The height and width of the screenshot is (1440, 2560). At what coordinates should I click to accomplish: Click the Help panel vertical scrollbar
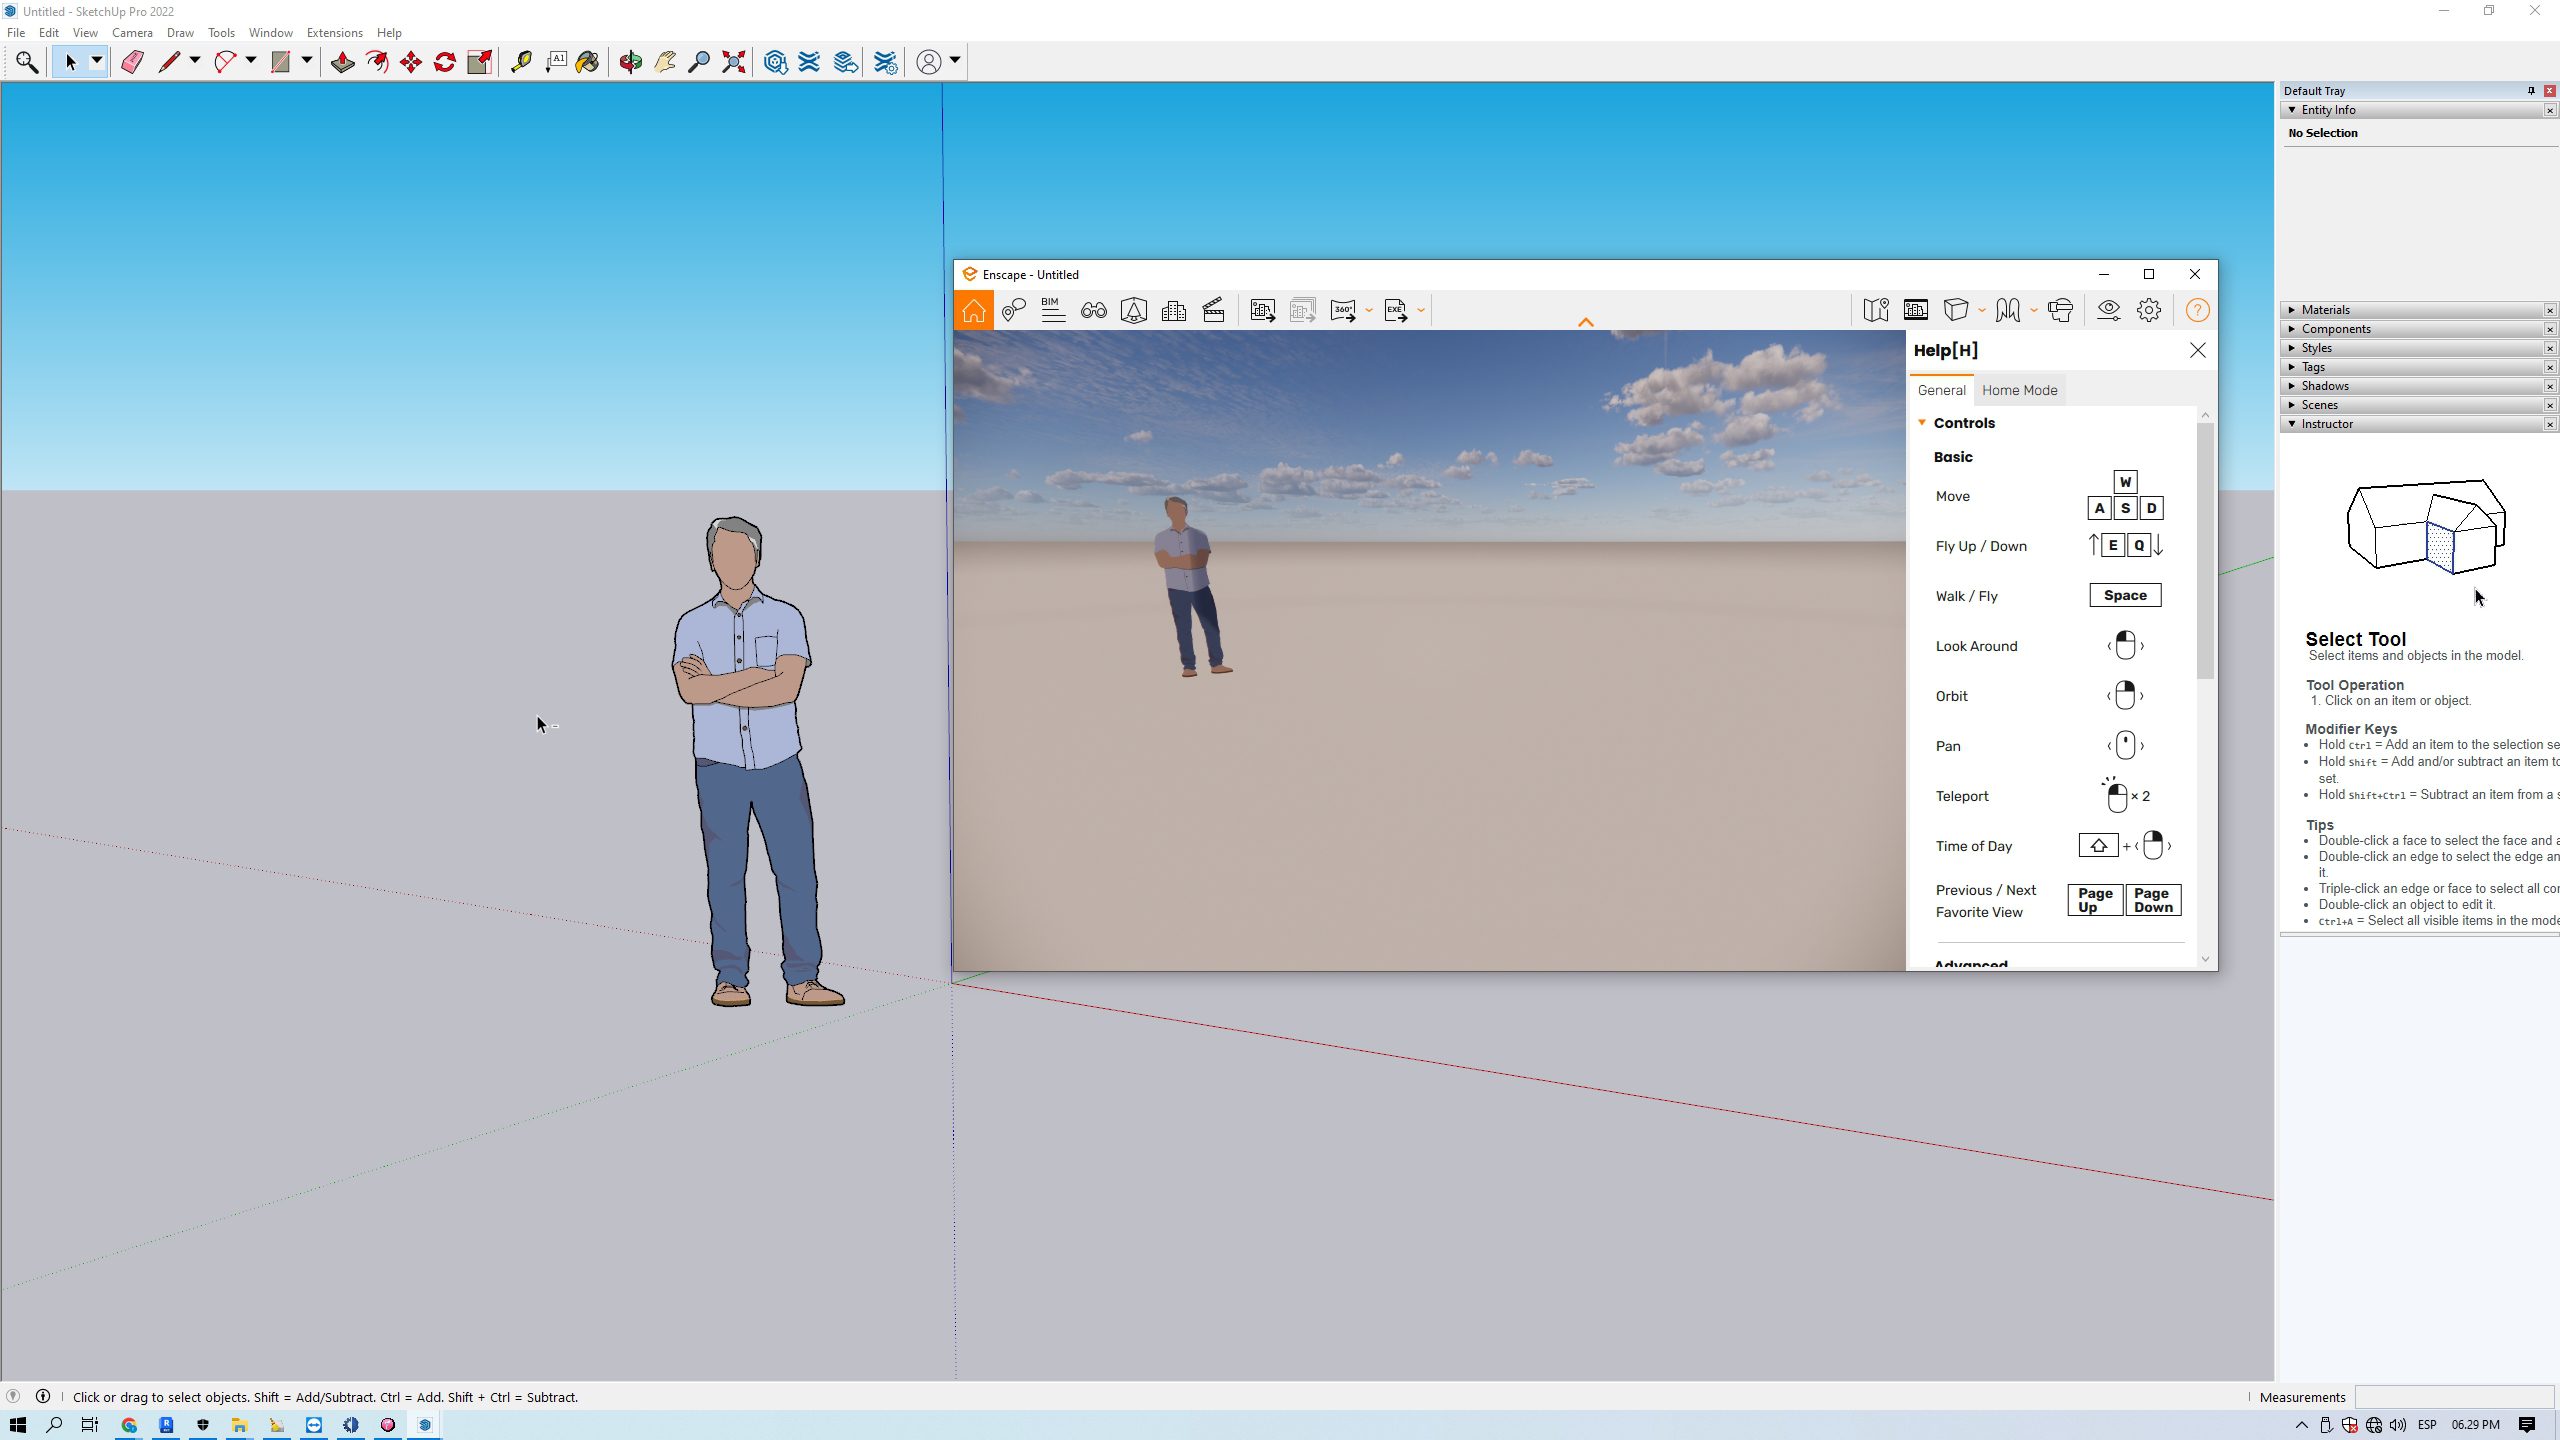pyautogui.click(x=2205, y=550)
